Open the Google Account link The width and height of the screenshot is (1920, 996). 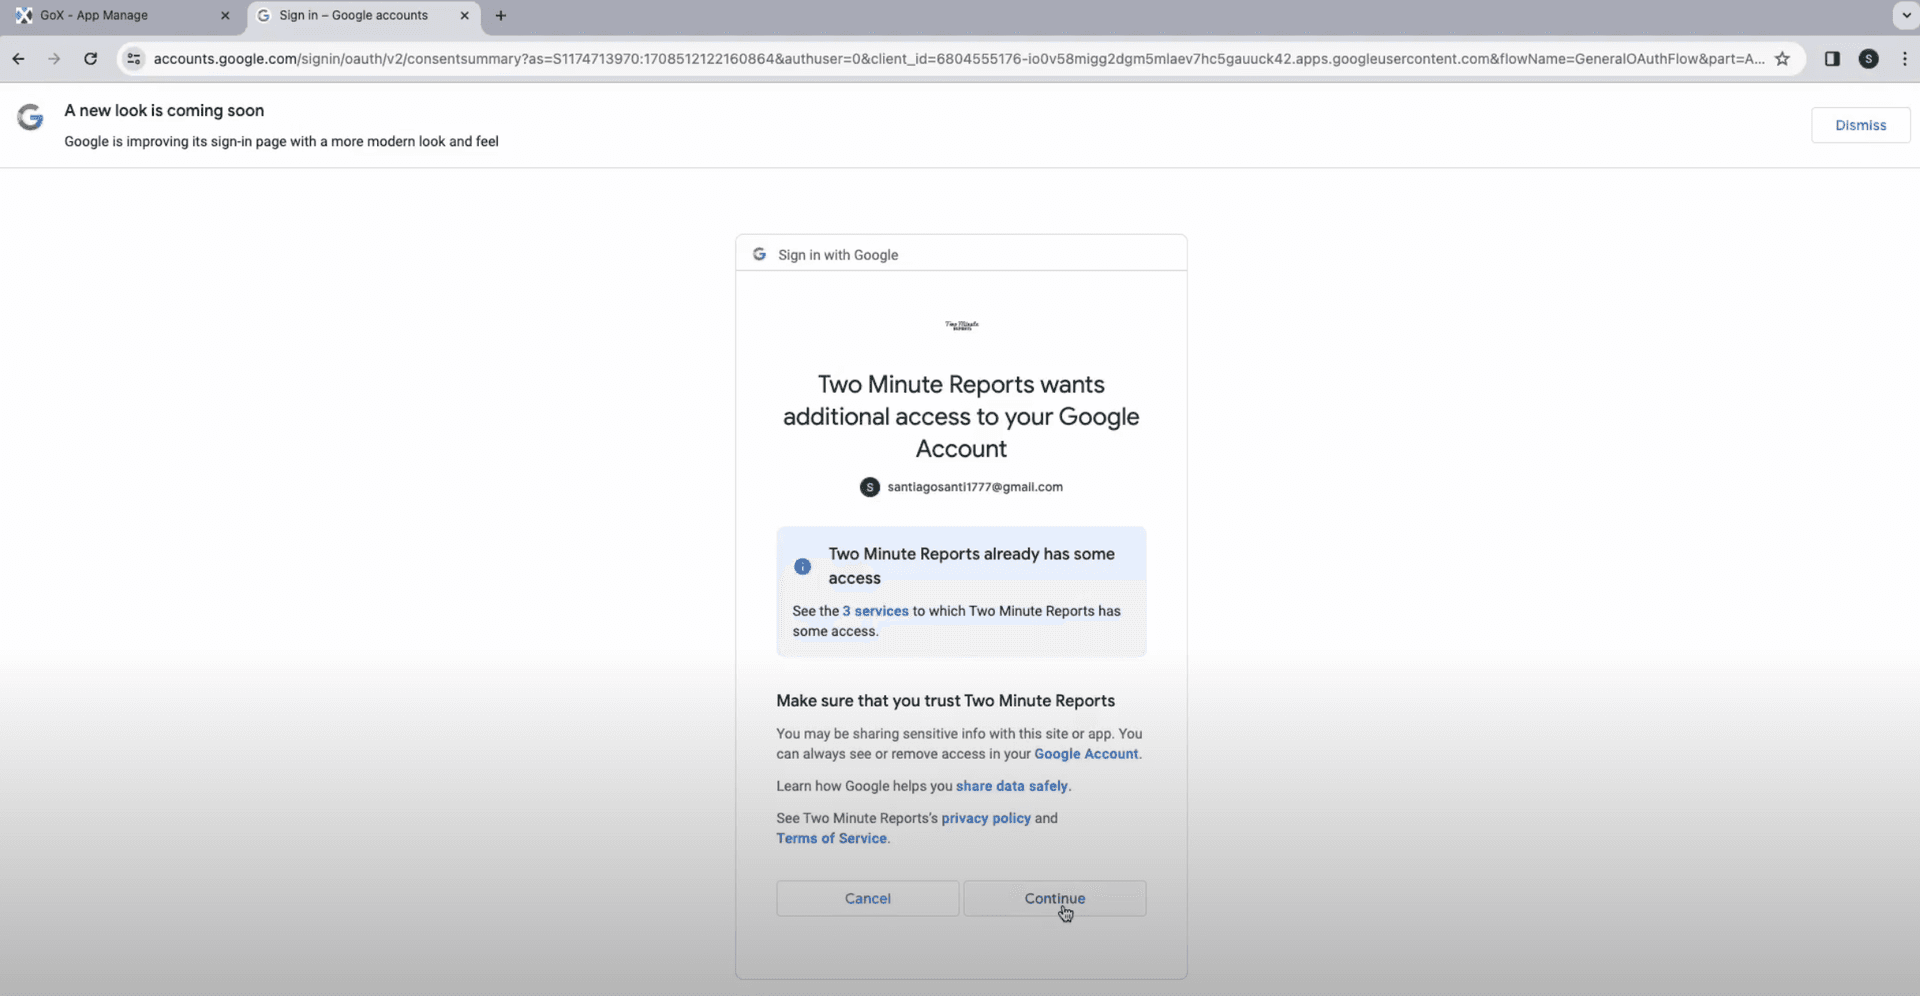[1086, 754]
